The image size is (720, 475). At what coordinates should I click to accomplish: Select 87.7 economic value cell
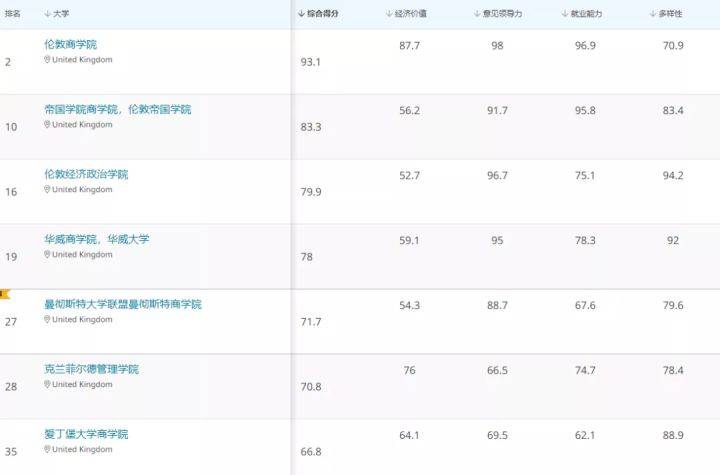pos(409,45)
